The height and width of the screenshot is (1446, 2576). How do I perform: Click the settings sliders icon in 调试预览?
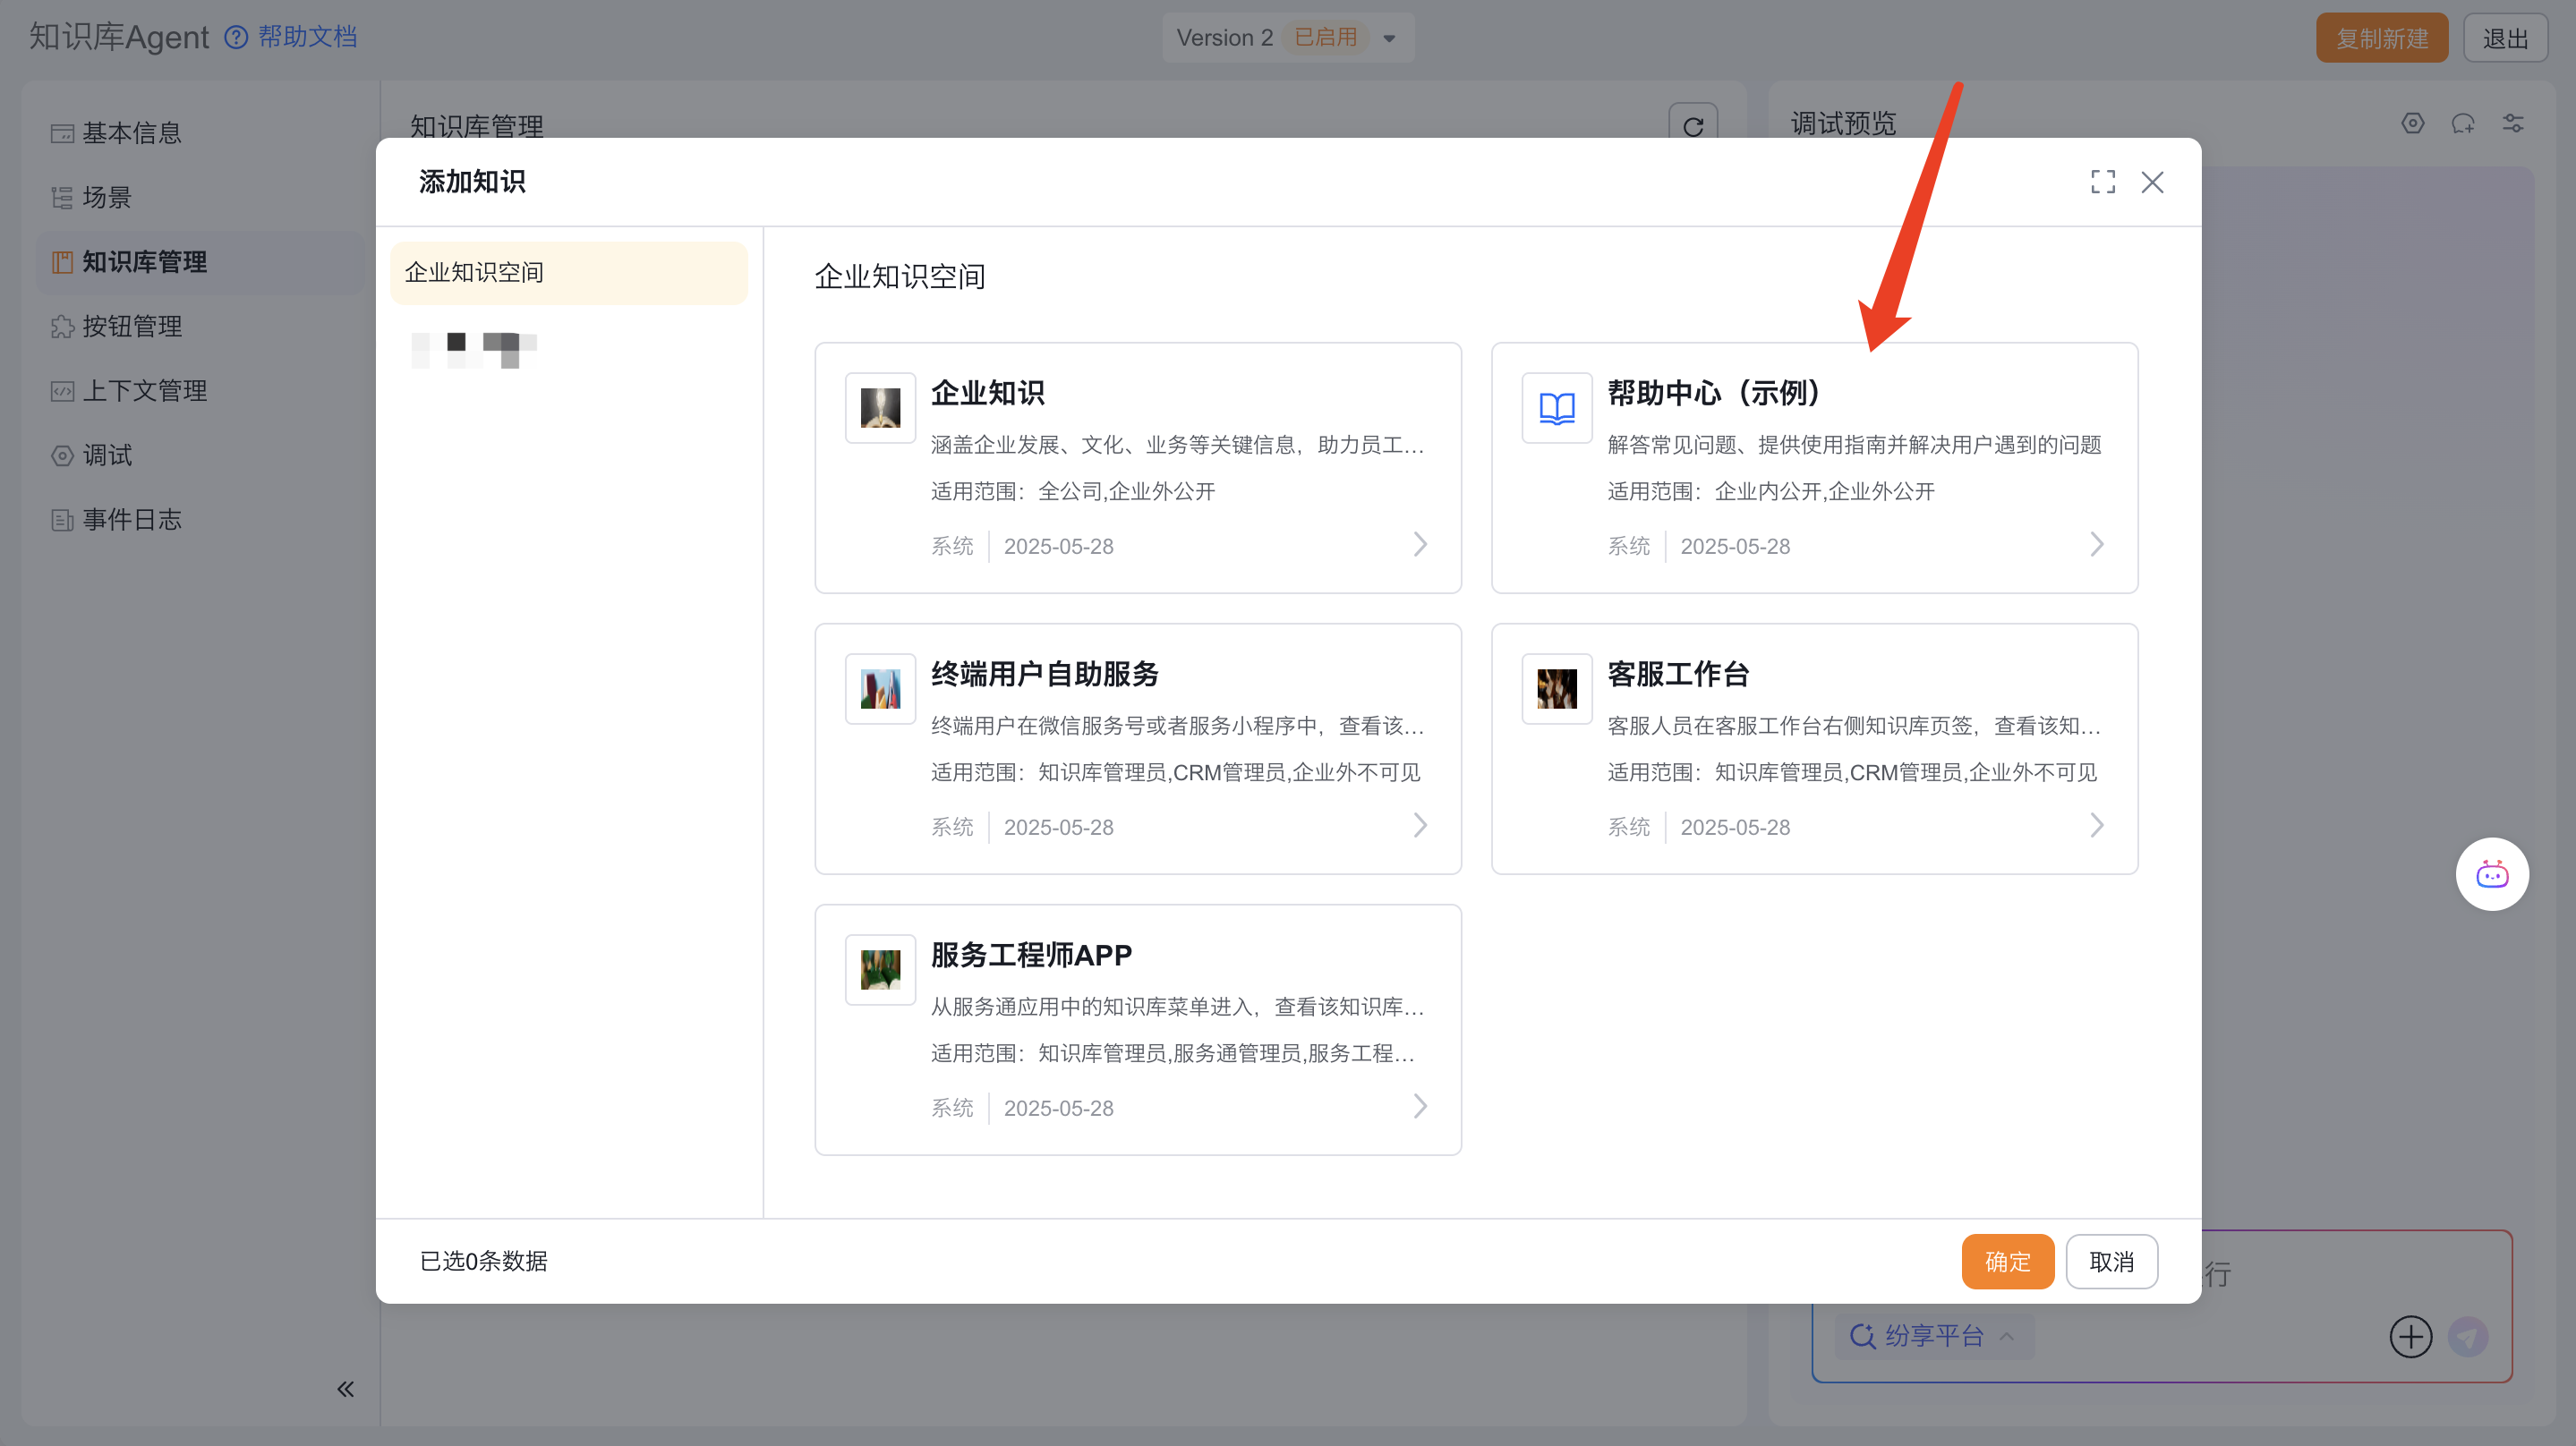click(x=2513, y=123)
